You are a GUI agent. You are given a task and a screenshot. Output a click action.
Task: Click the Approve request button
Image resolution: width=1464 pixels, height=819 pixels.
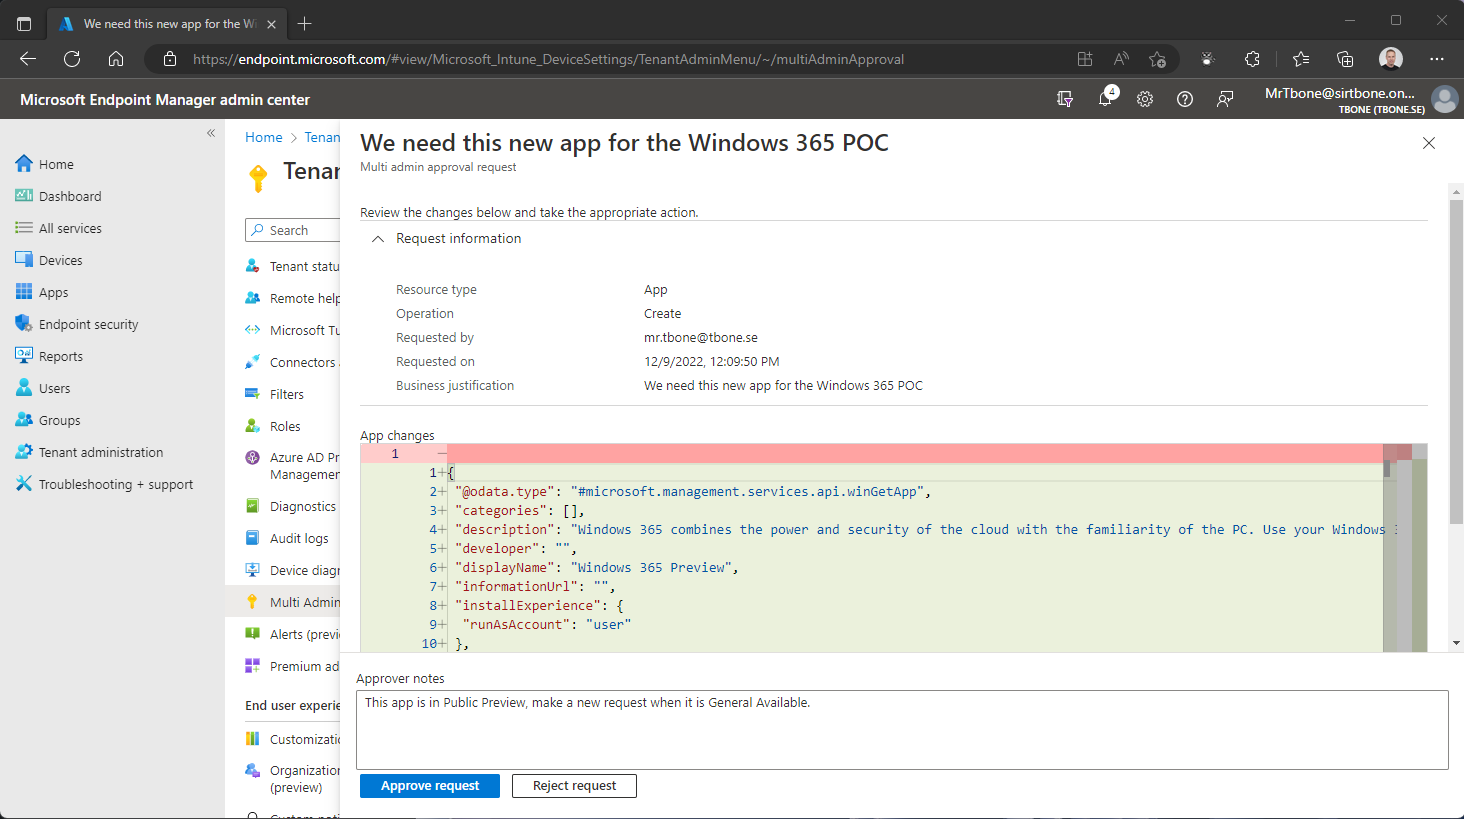coord(429,785)
